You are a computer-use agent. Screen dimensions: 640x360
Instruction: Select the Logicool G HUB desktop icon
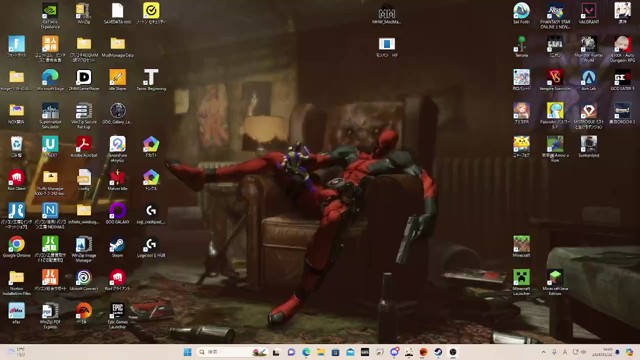(x=151, y=247)
